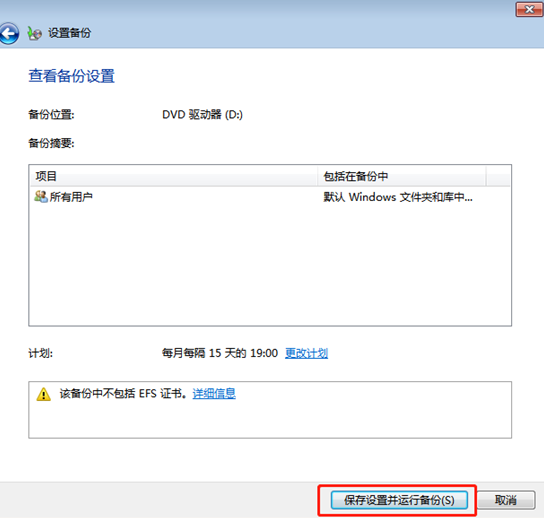
Task: Sort by the 包括在备份中 column header
Action: point(402,176)
